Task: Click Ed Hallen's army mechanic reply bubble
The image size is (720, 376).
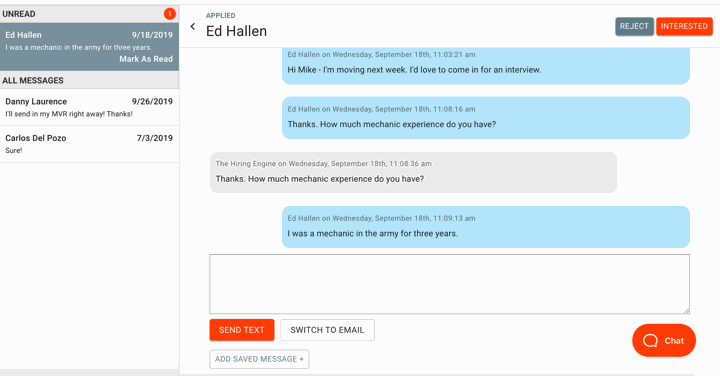Action: pos(485,227)
